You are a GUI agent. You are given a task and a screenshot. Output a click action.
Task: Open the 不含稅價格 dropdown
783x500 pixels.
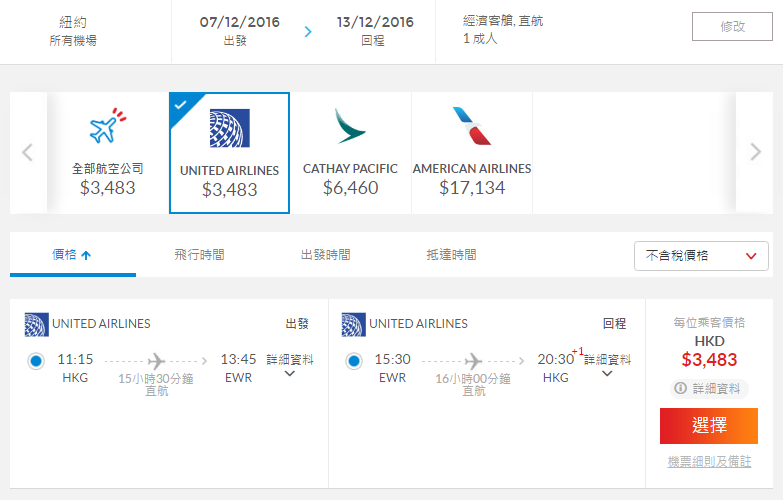point(701,256)
